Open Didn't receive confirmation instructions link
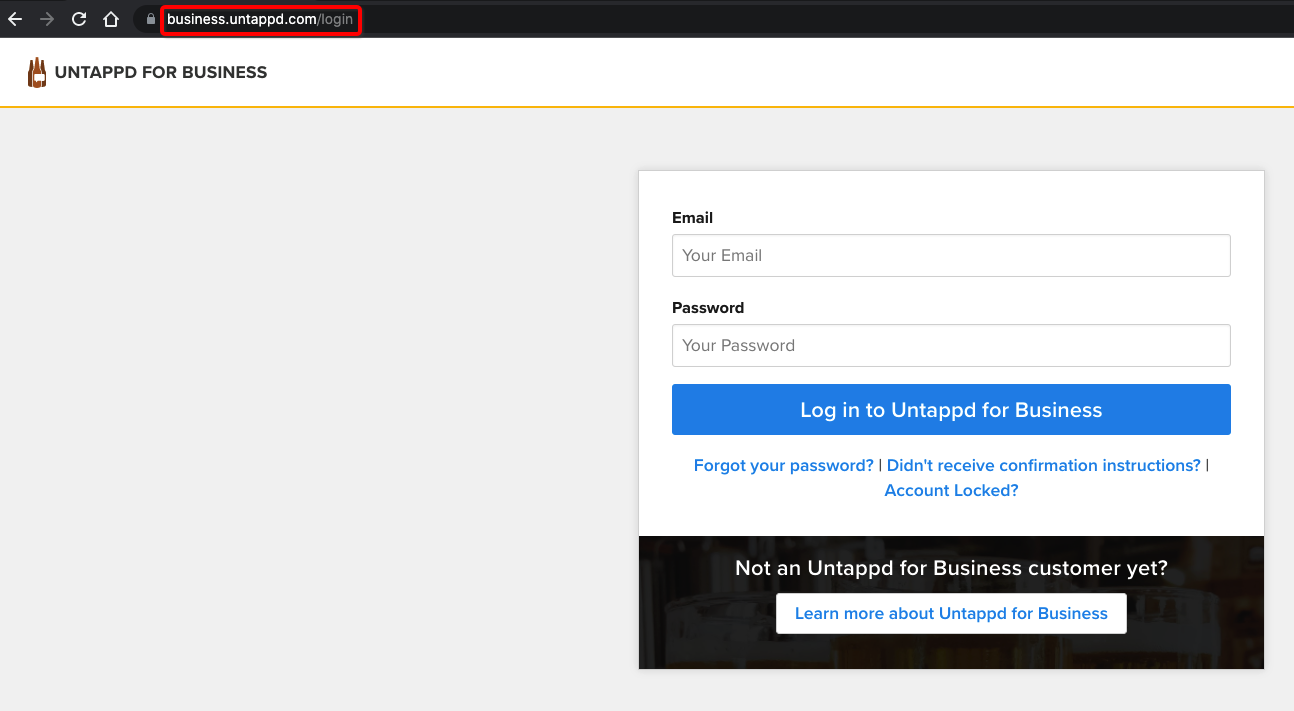Viewport: 1294px width, 711px height. (x=1044, y=465)
